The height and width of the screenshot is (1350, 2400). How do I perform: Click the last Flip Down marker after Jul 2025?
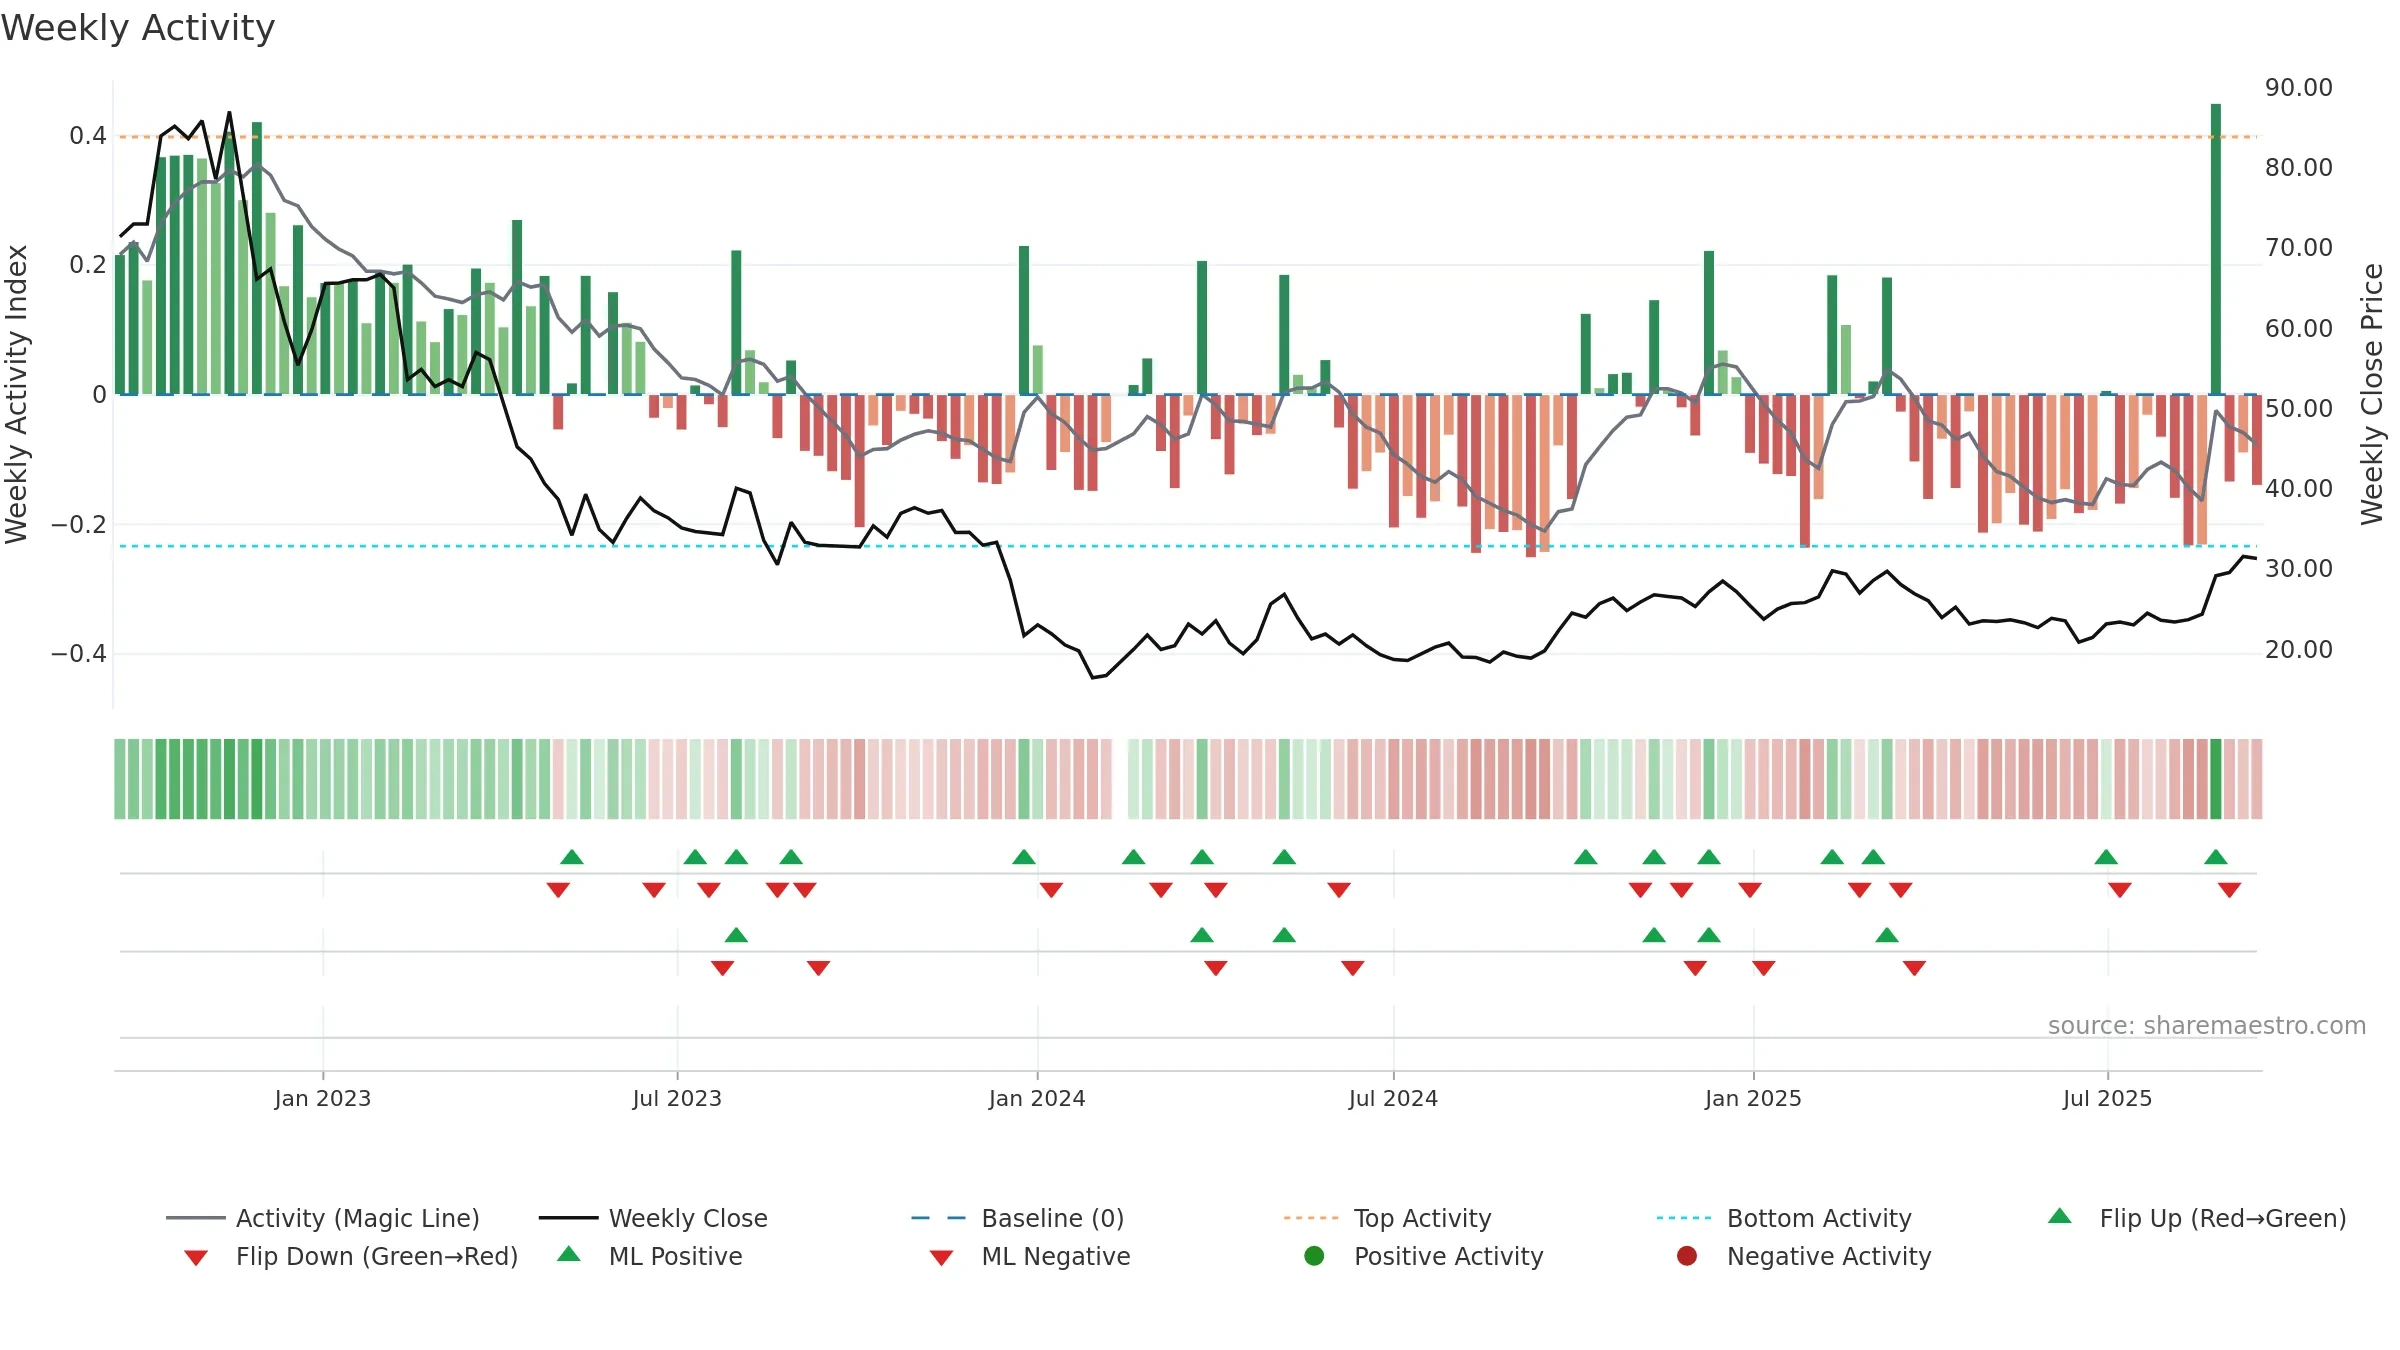(2229, 890)
